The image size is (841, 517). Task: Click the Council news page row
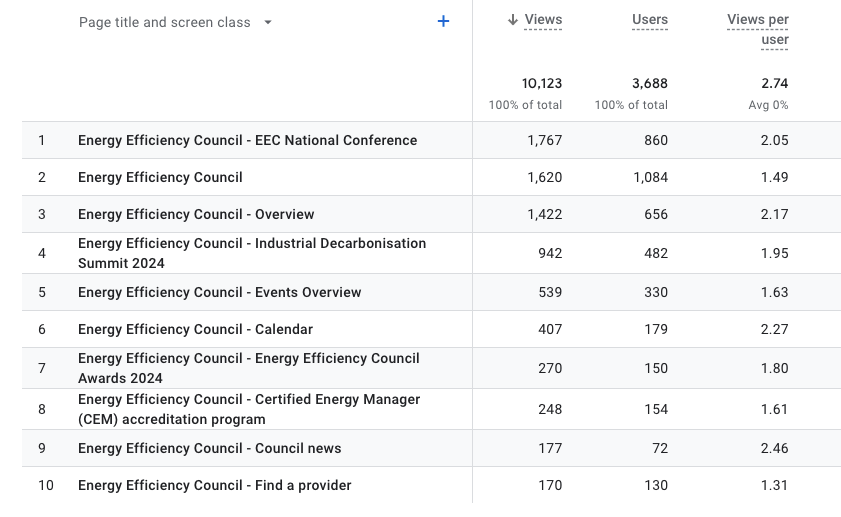pyautogui.click(x=209, y=448)
